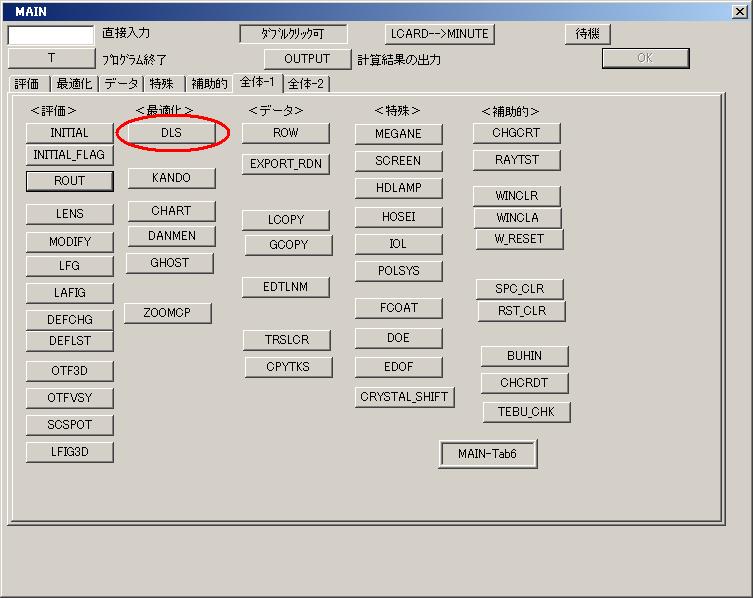Viewport: 753px width, 598px height.
Task: Select the 補助的 tab
Action: click(x=209, y=84)
